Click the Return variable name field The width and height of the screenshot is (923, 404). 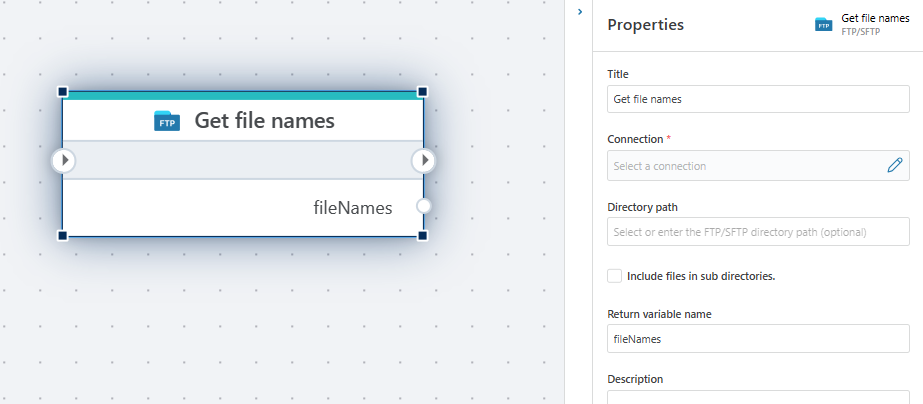click(758, 339)
